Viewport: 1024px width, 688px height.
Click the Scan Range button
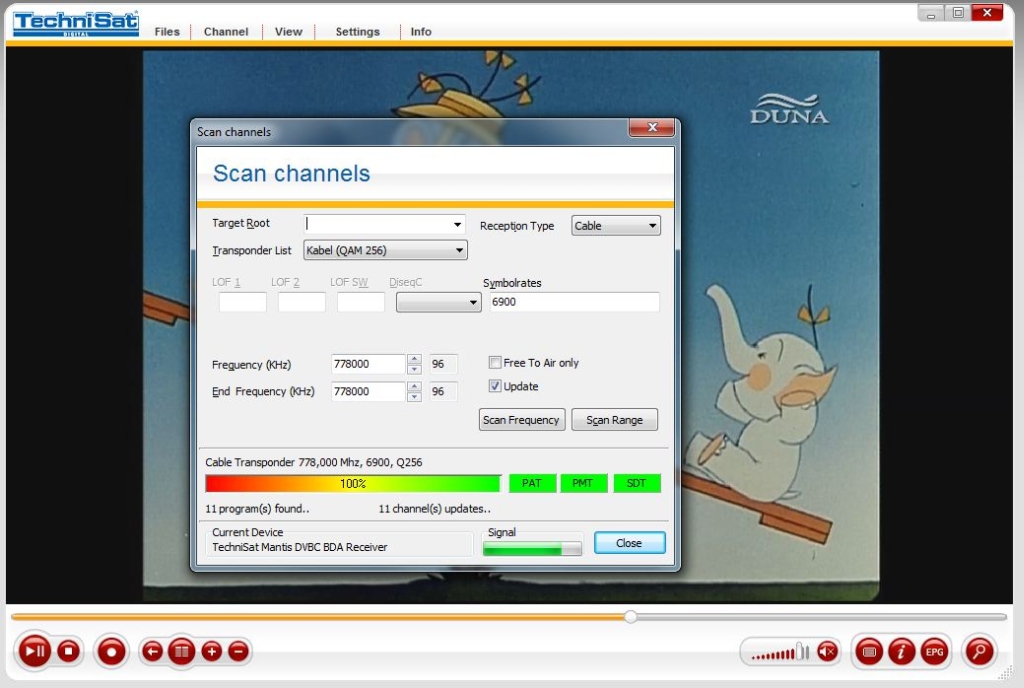(615, 420)
